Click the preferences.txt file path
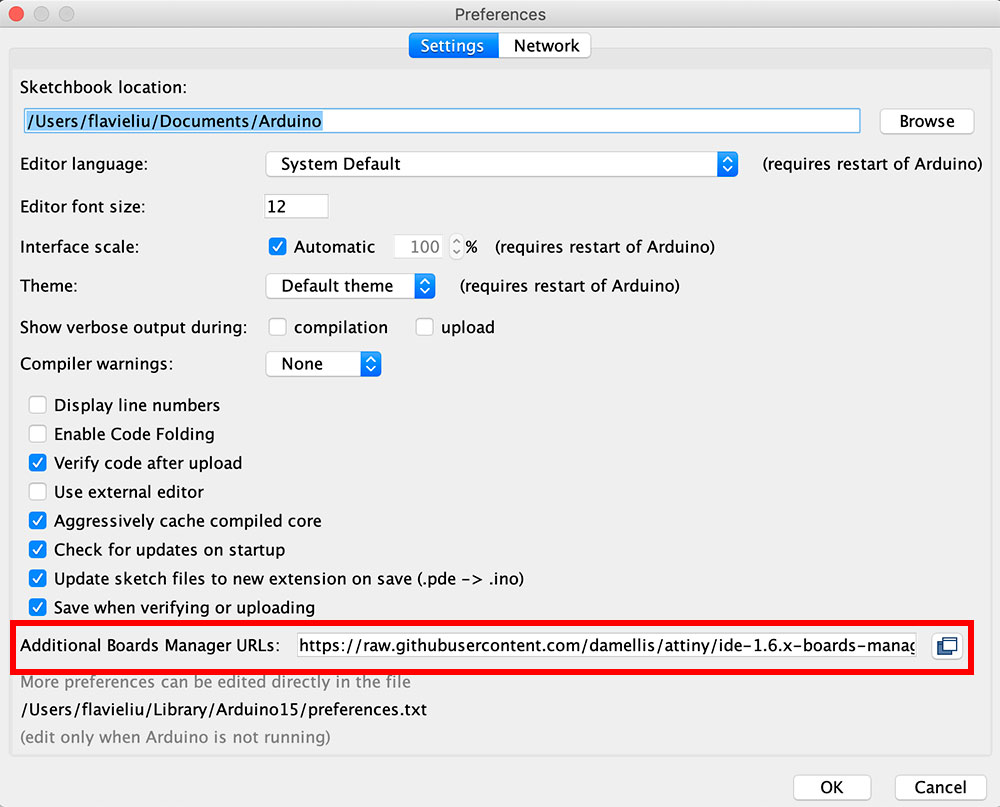Image resolution: width=1000 pixels, height=807 pixels. pos(224,709)
